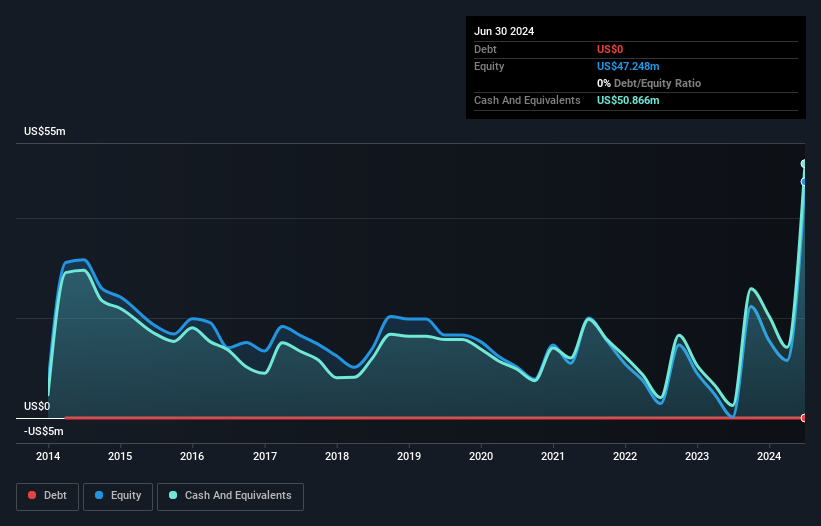Click the -US$5m y-axis label
821x526 pixels.
tap(43, 431)
